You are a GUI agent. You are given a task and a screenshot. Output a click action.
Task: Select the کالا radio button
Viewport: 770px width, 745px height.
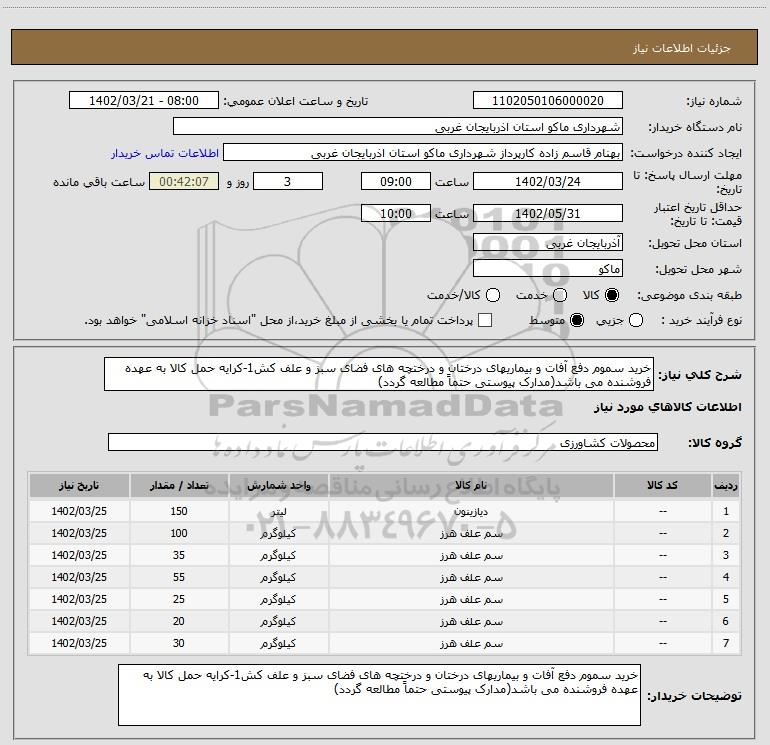click(612, 295)
